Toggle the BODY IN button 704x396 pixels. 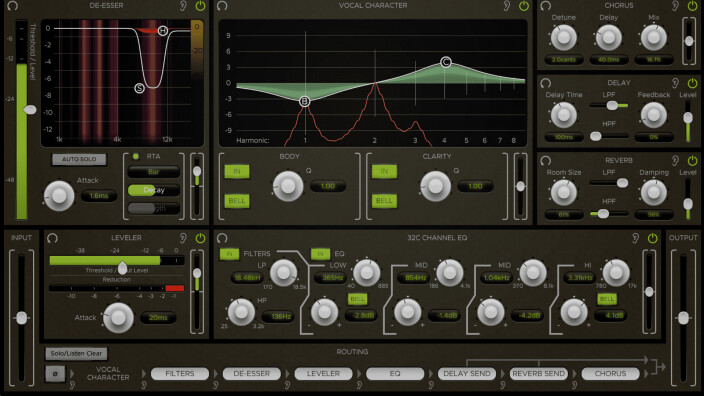[x=237, y=171]
